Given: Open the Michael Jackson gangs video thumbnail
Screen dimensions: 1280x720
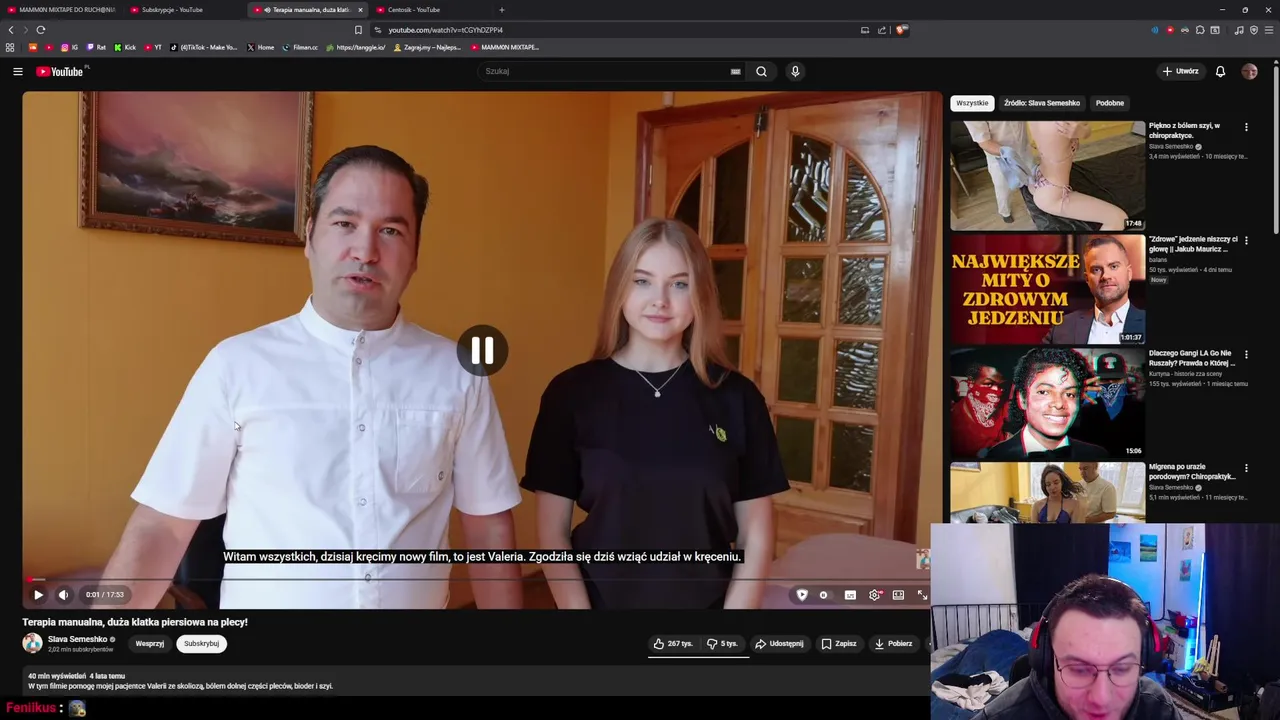Looking at the screenshot, I should [1047, 403].
